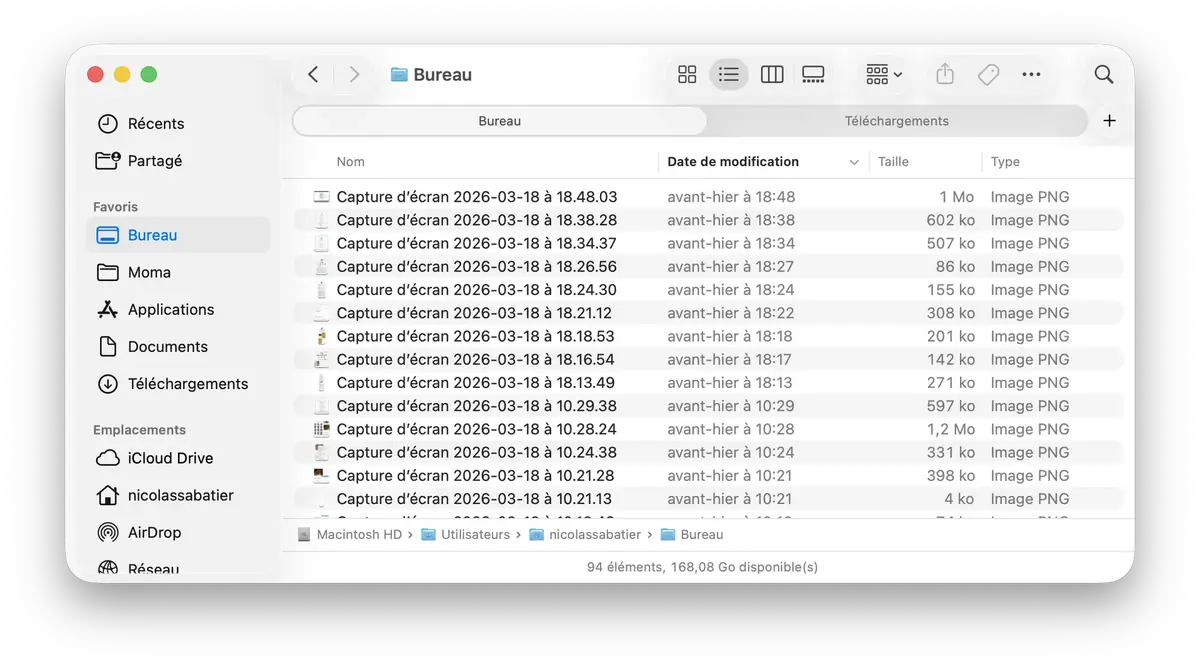Image resolution: width=1200 pixels, height=669 pixels.
Task: Open the Share menu icon
Action: pos(944,74)
